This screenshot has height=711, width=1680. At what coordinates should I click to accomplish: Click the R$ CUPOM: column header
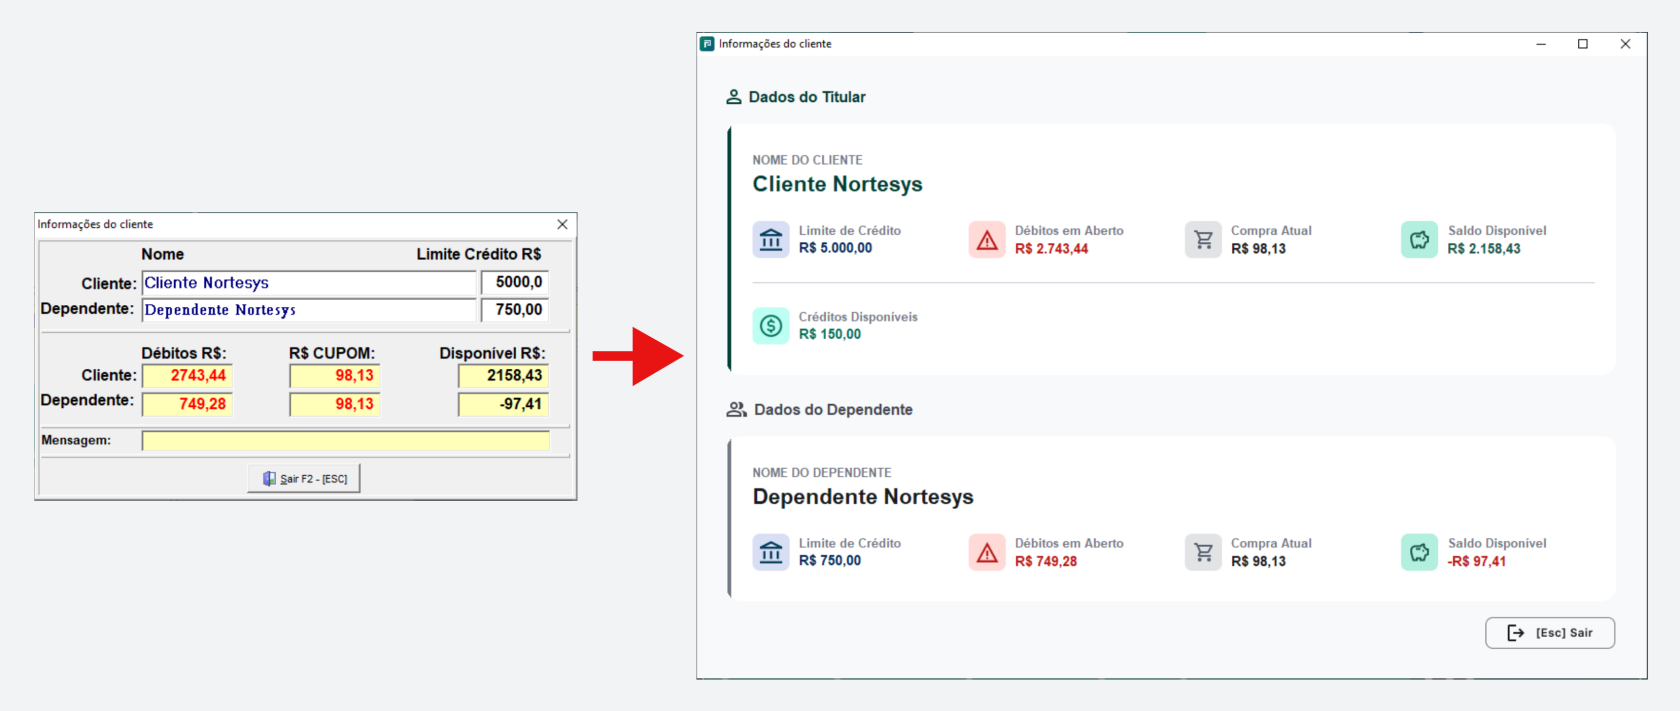(332, 353)
